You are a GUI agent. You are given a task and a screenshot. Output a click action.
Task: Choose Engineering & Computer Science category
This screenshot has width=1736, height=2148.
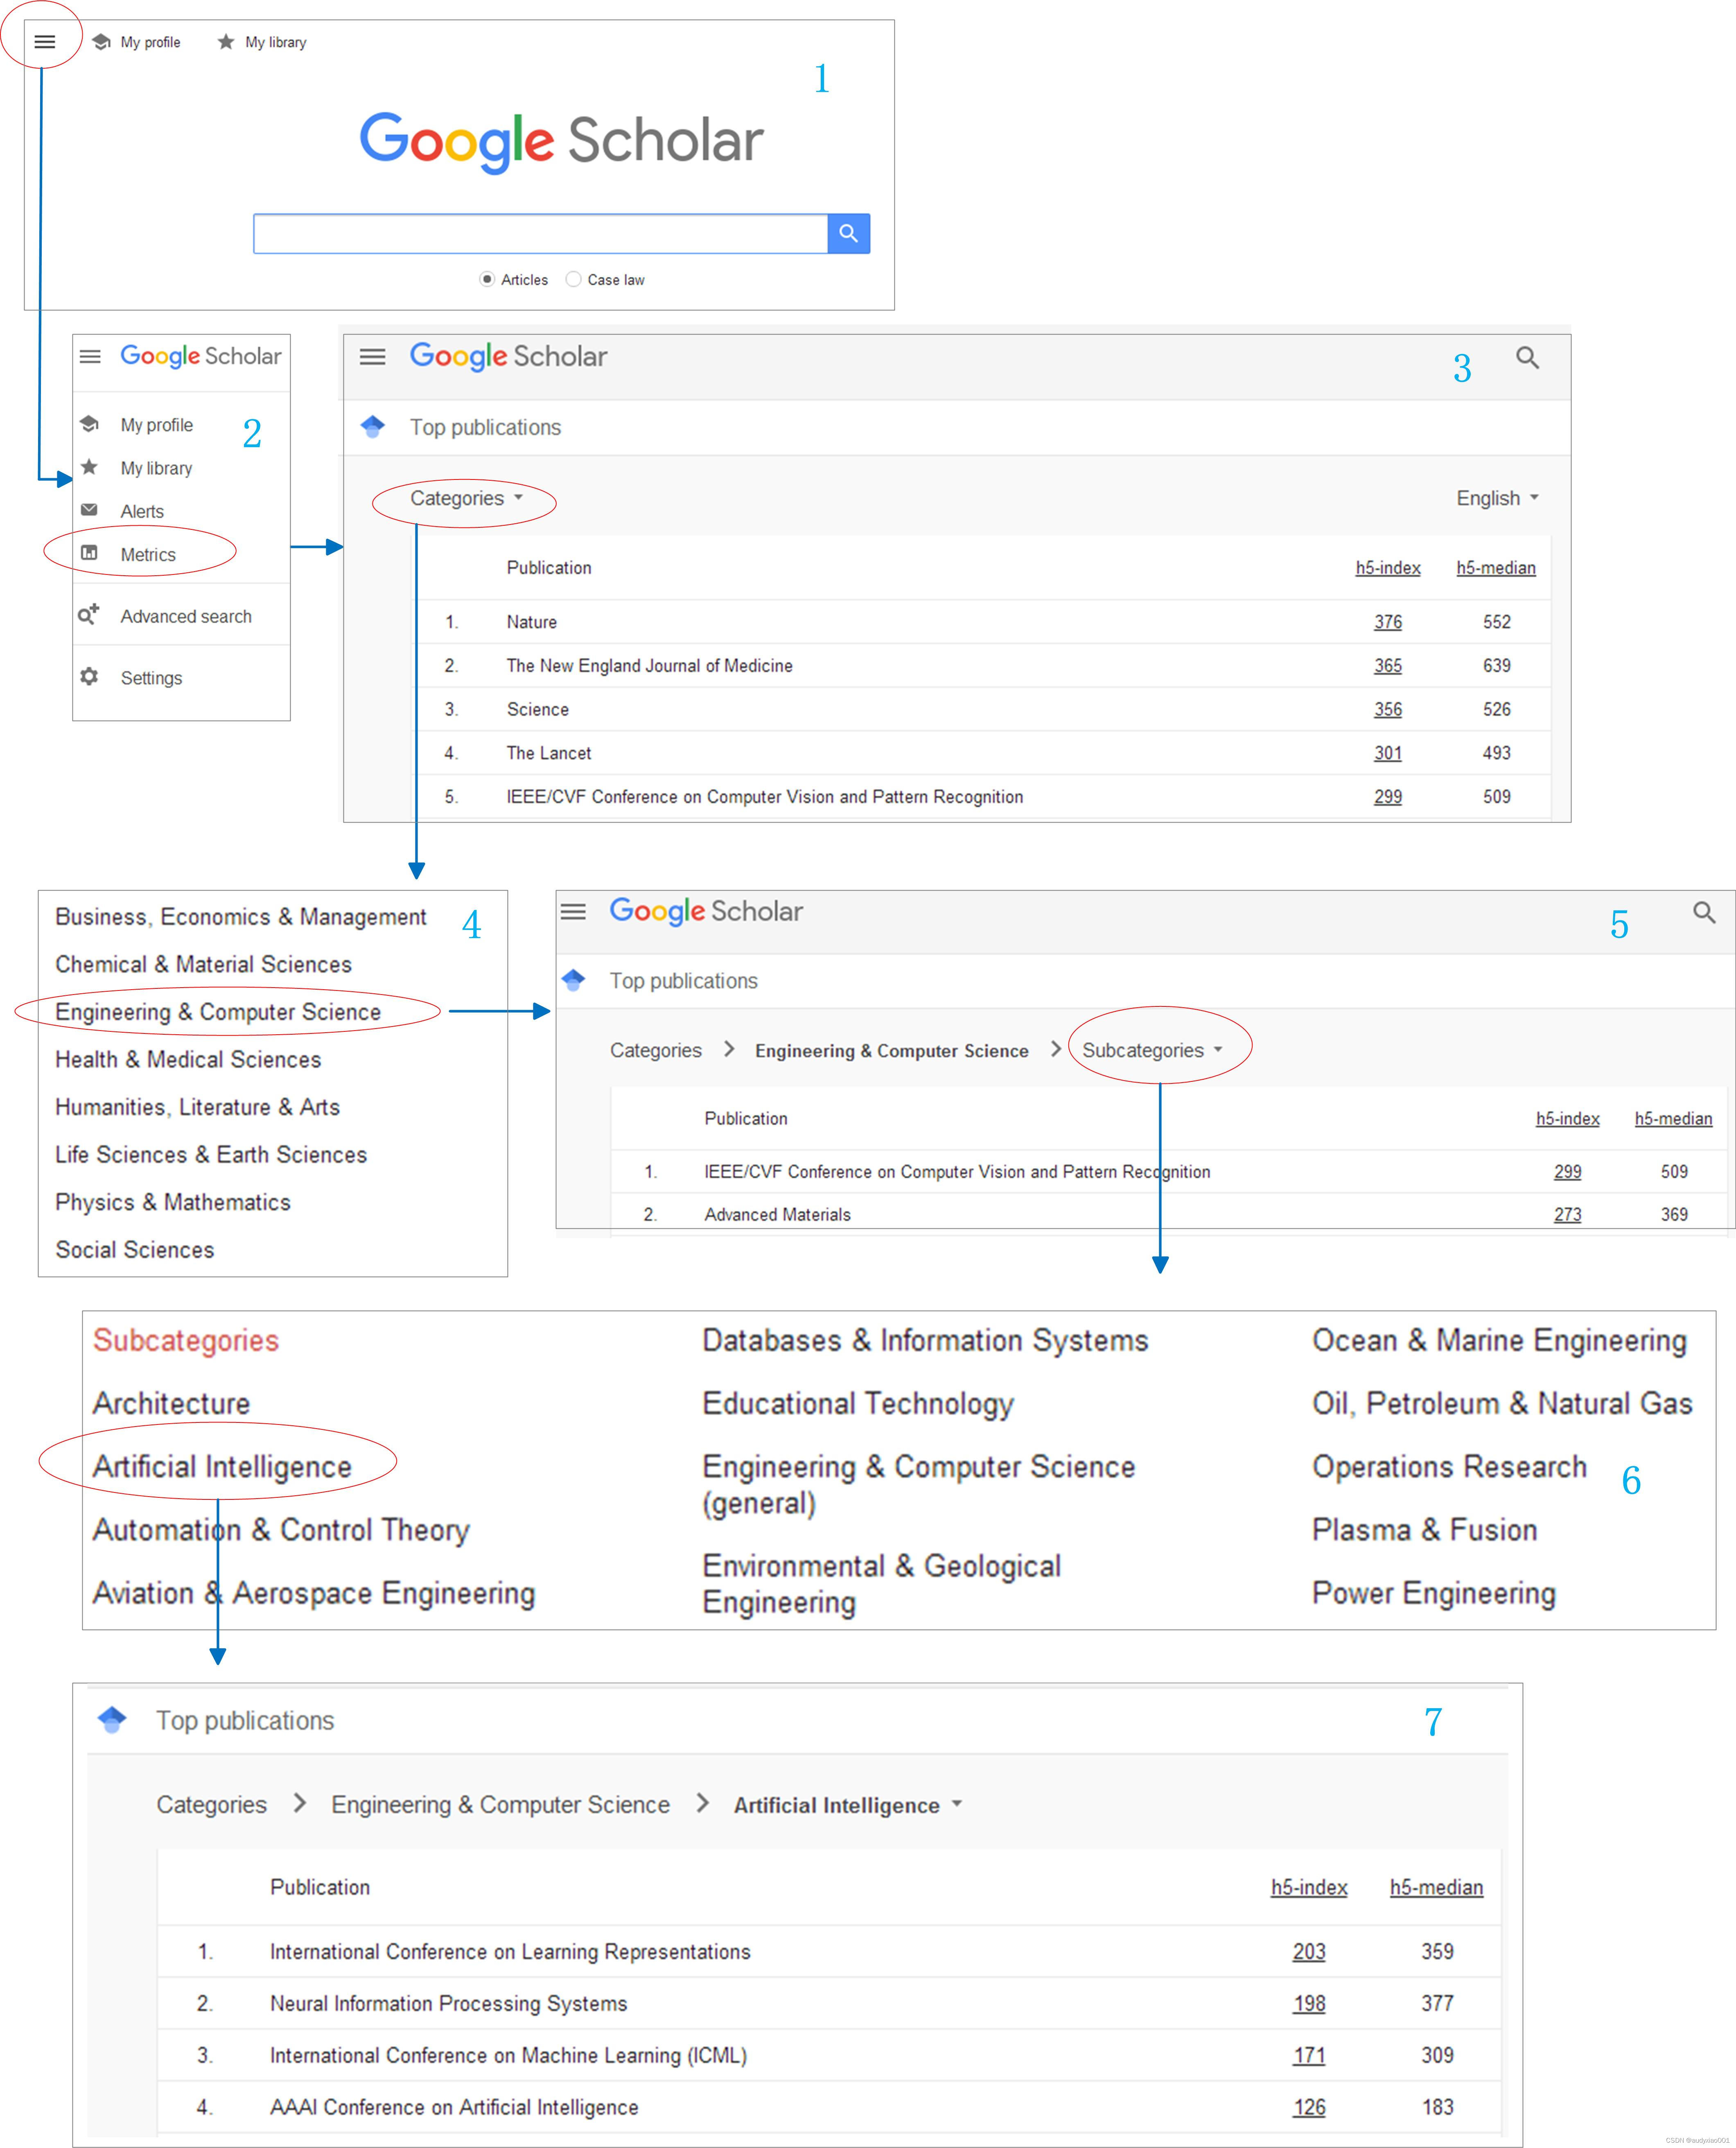point(218,1012)
